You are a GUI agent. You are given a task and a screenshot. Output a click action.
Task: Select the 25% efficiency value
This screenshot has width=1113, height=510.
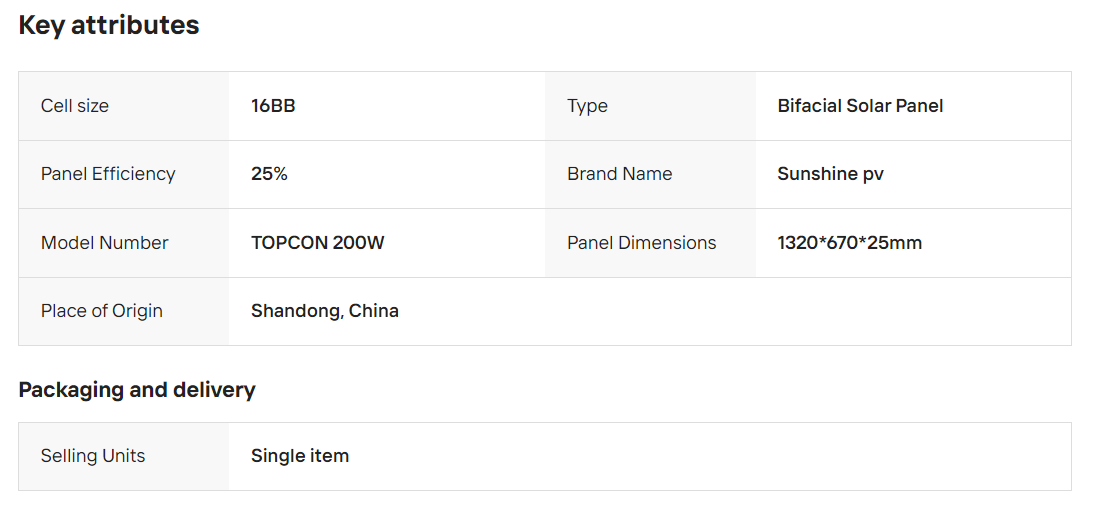269,174
